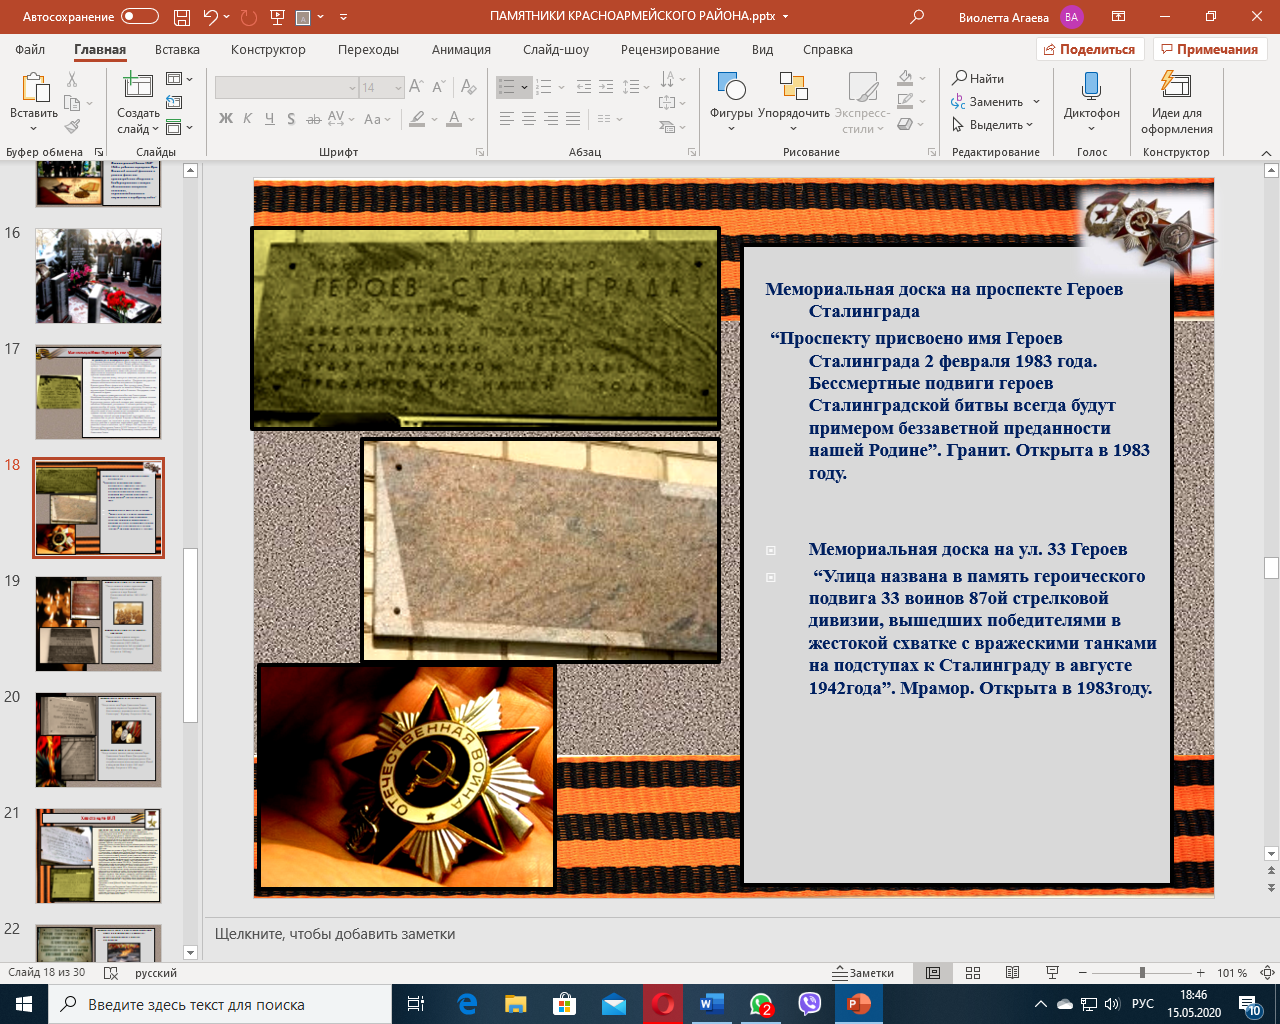Switch to the Insert tab
The height and width of the screenshot is (1024, 1280).
click(177, 50)
